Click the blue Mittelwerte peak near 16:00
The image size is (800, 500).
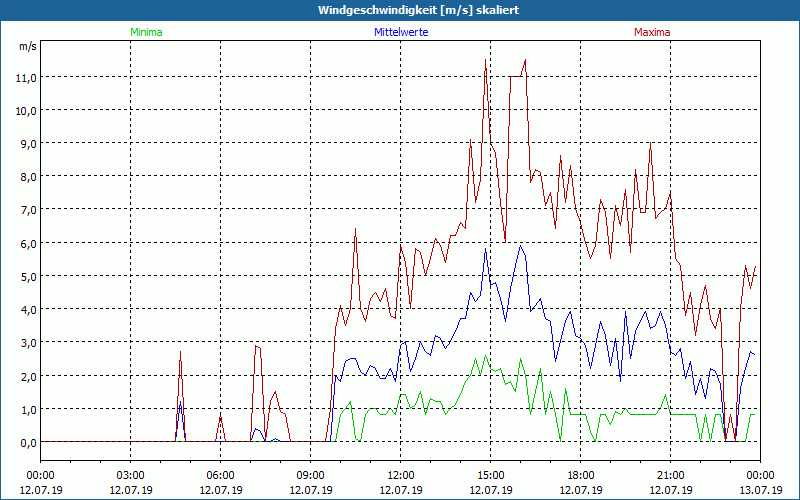(520, 246)
